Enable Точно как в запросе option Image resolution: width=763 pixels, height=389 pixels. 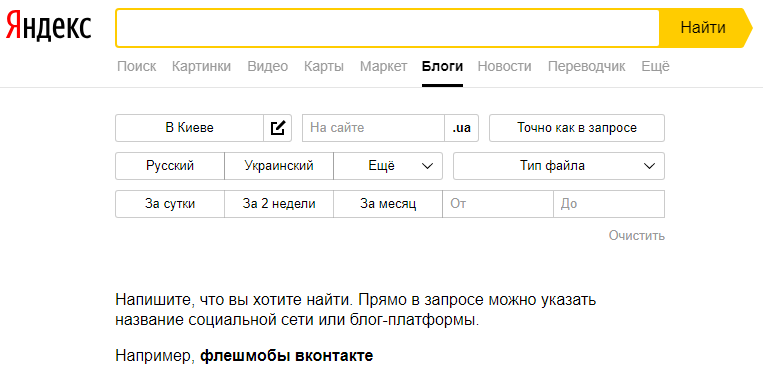point(577,128)
